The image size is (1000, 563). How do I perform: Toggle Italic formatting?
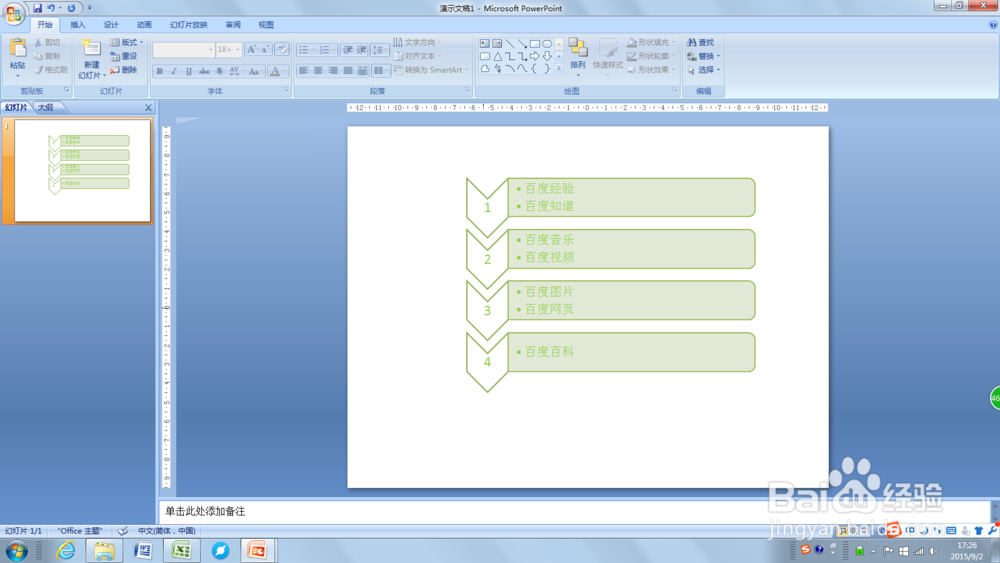[173, 71]
